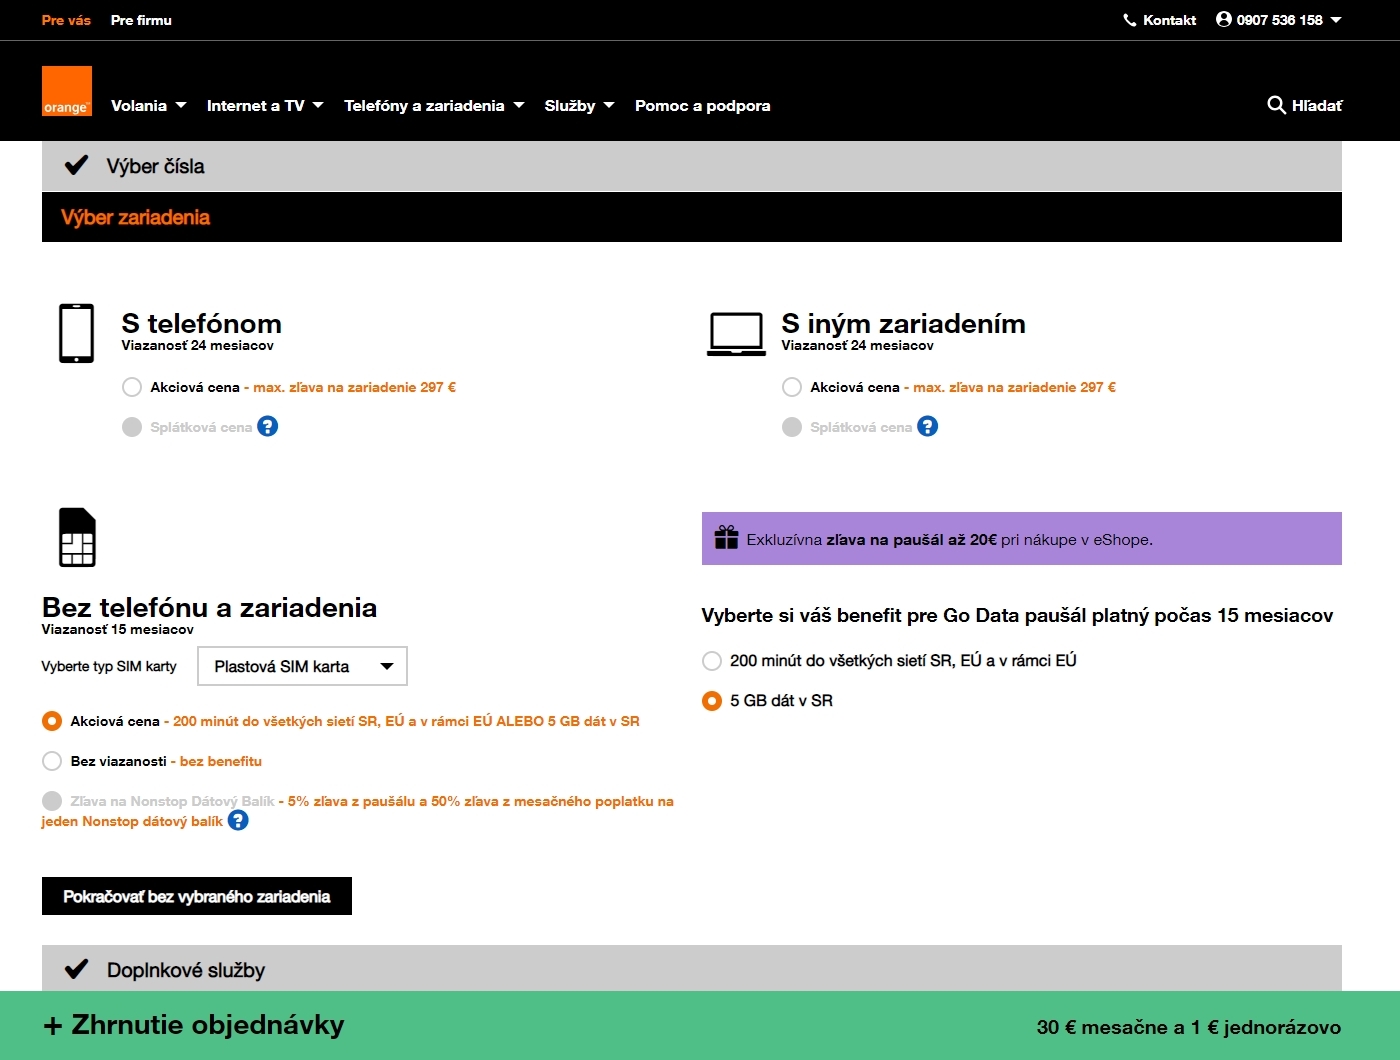The height and width of the screenshot is (1060, 1400).
Task: Open Pomoc a podpora menu item
Action: point(702,105)
